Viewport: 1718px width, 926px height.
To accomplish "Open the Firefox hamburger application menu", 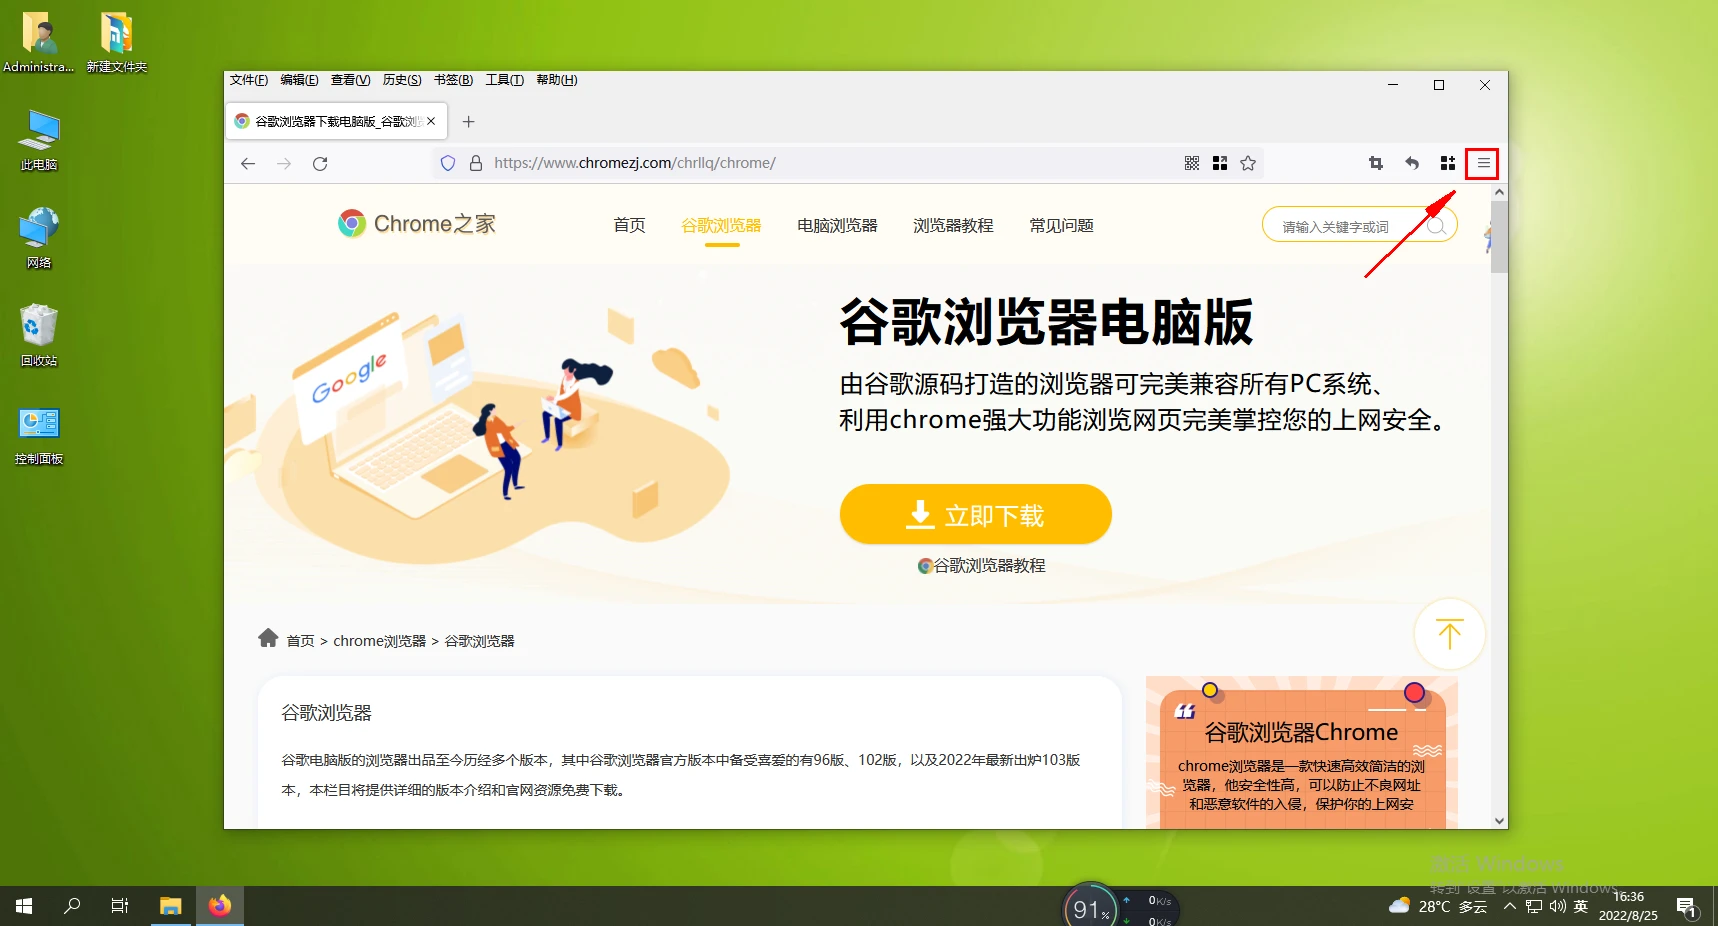I will pyautogui.click(x=1483, y=163).
